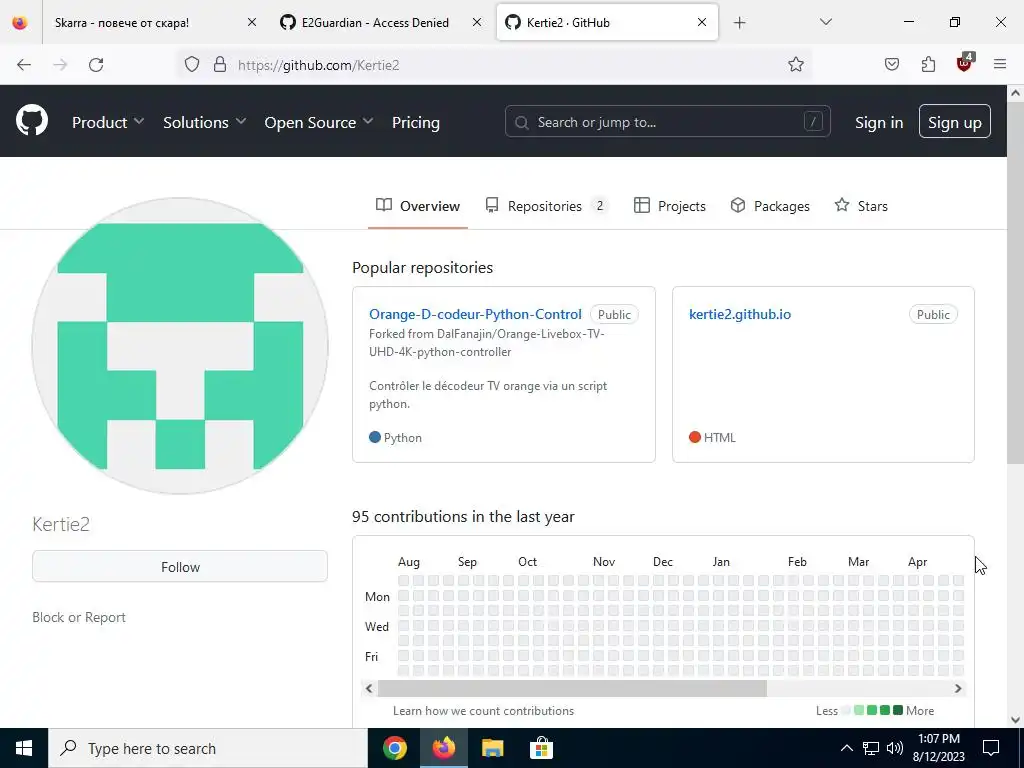Screen dimensions: 1024x768
Task: Launch Chrome from taskbar
Action: coord(394,748)
